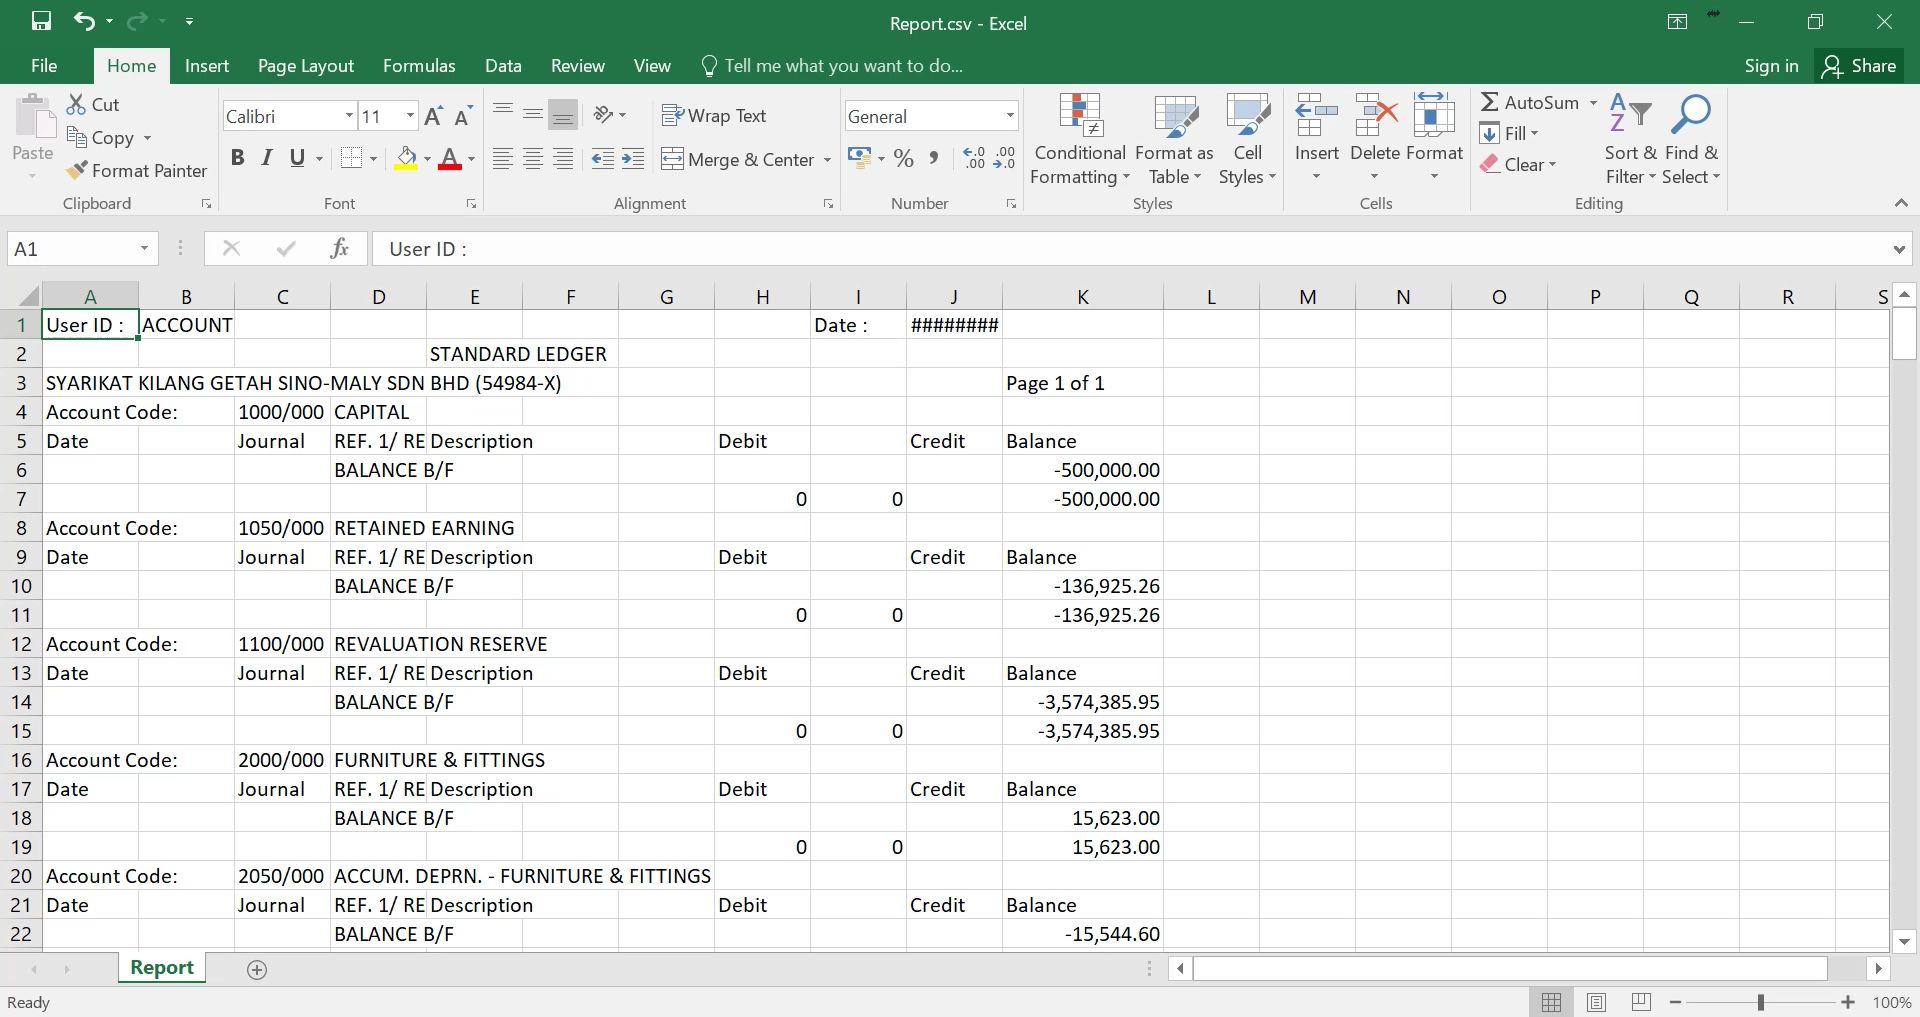Open the General number format dropdown
The width and height of the screenshot is (1920, 1017).
1010,116
